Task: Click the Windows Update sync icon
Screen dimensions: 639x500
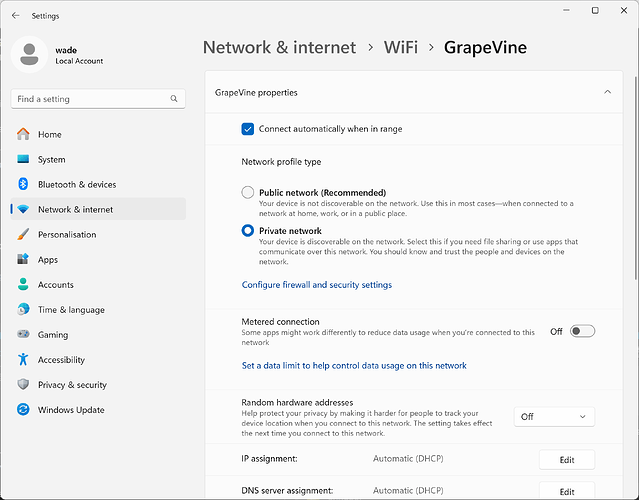Action: [x=23, y=410]
